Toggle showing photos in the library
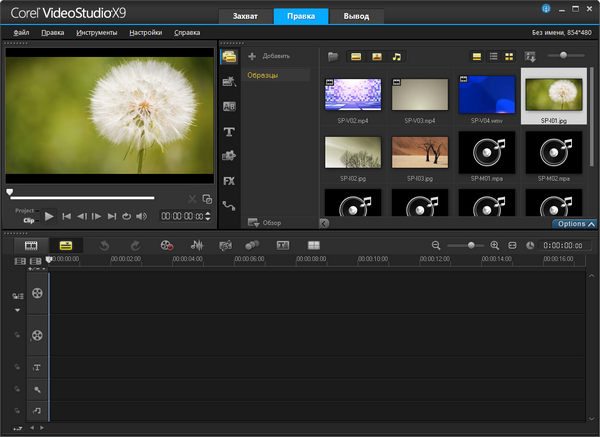The width and height of the screenshot is (600, 437). tap(376, 56)
